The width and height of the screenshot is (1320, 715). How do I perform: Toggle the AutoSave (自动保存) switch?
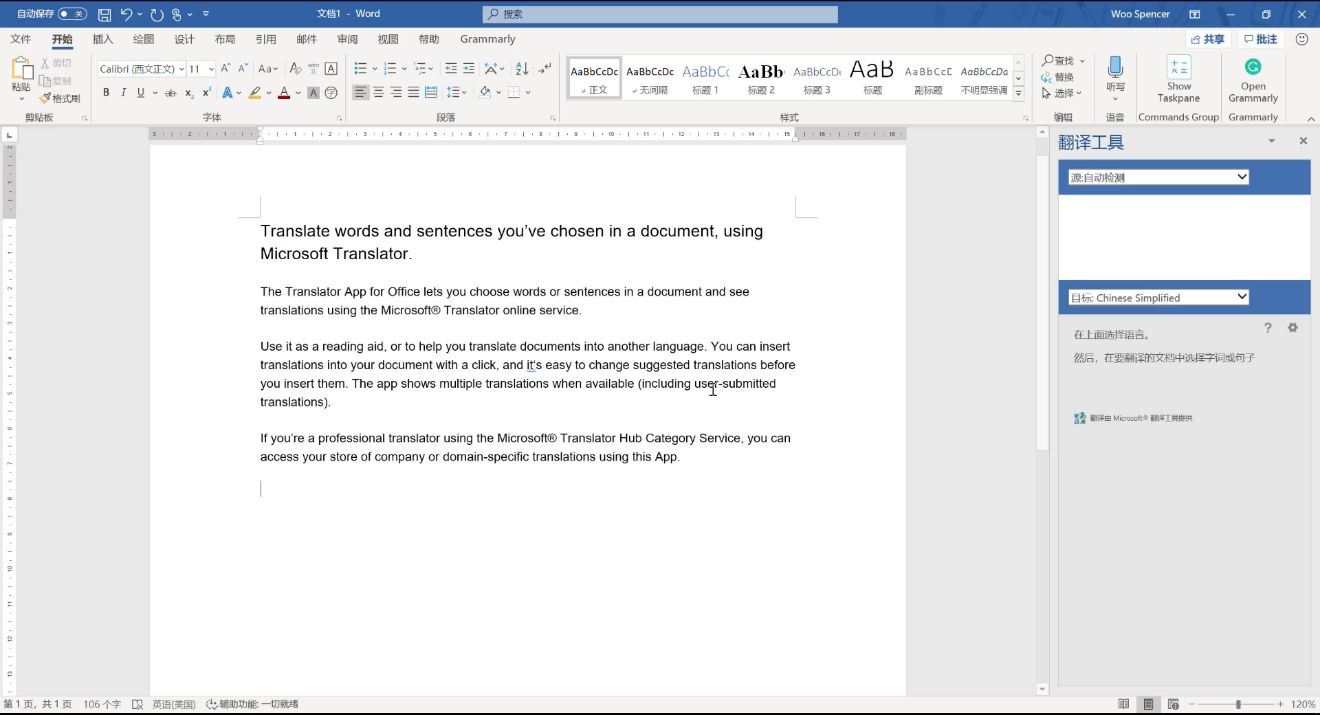point(72,14)
